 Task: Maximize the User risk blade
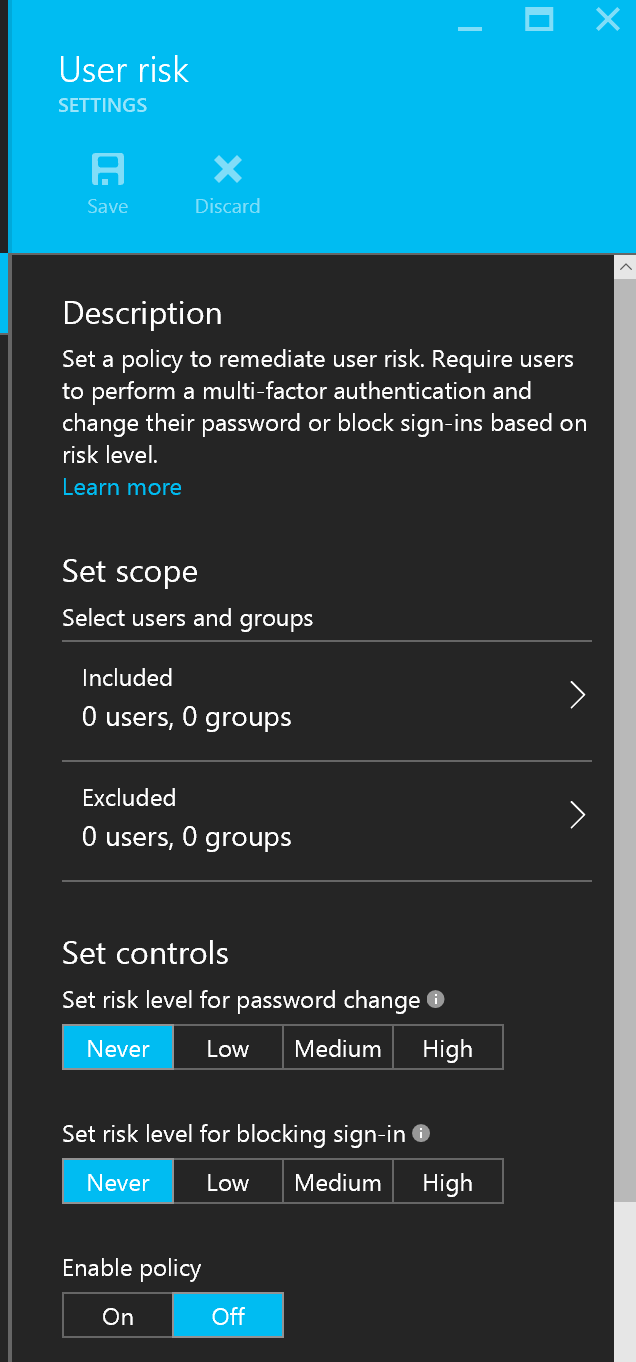(539, 19)
